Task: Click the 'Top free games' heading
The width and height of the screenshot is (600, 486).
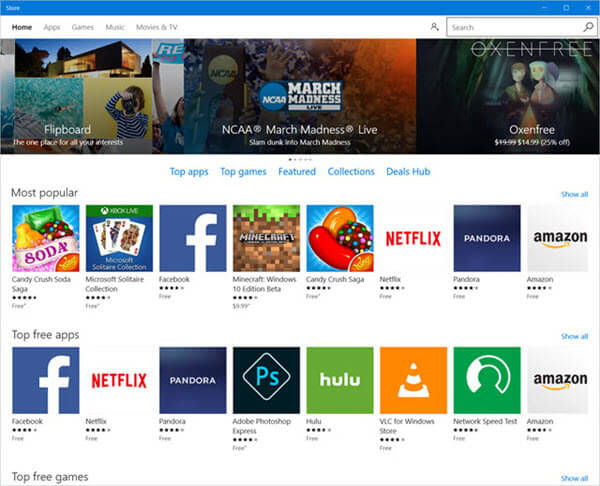Action: tap(50, 477)
